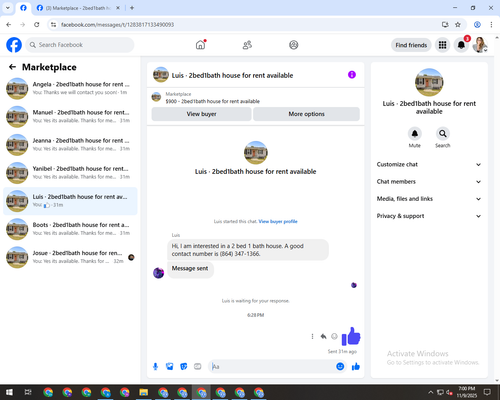Open the Notifications bell icon
Viewport: 500px width, 400px height.
click(461, 45)
